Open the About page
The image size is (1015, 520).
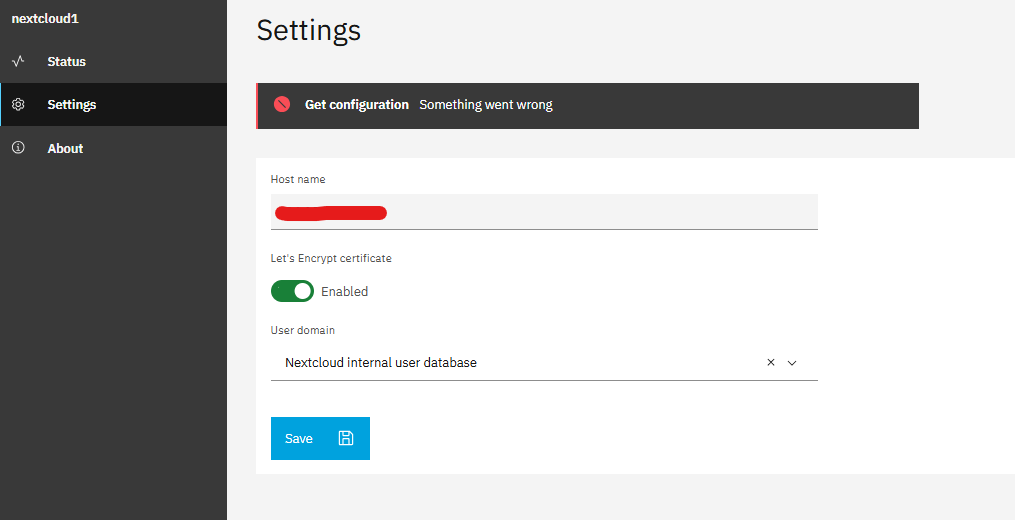tap(113, 148)
